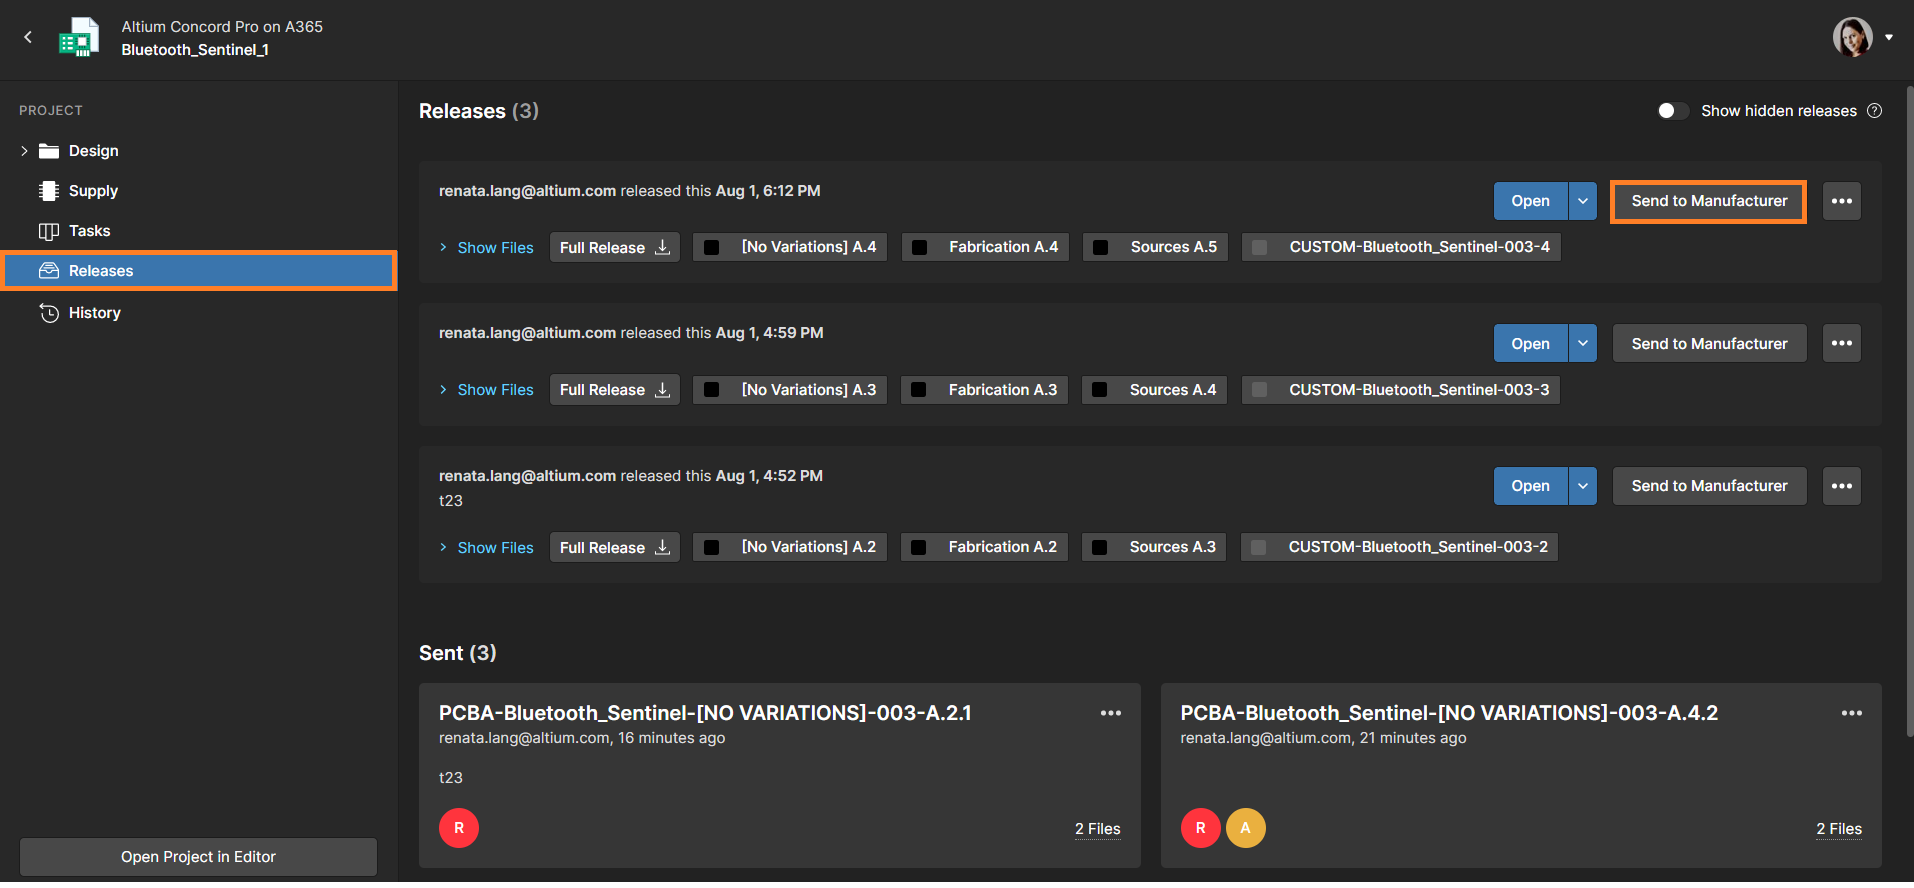
Task: Click help icon beside Show hidden releases
Action: coord(1875,111)
